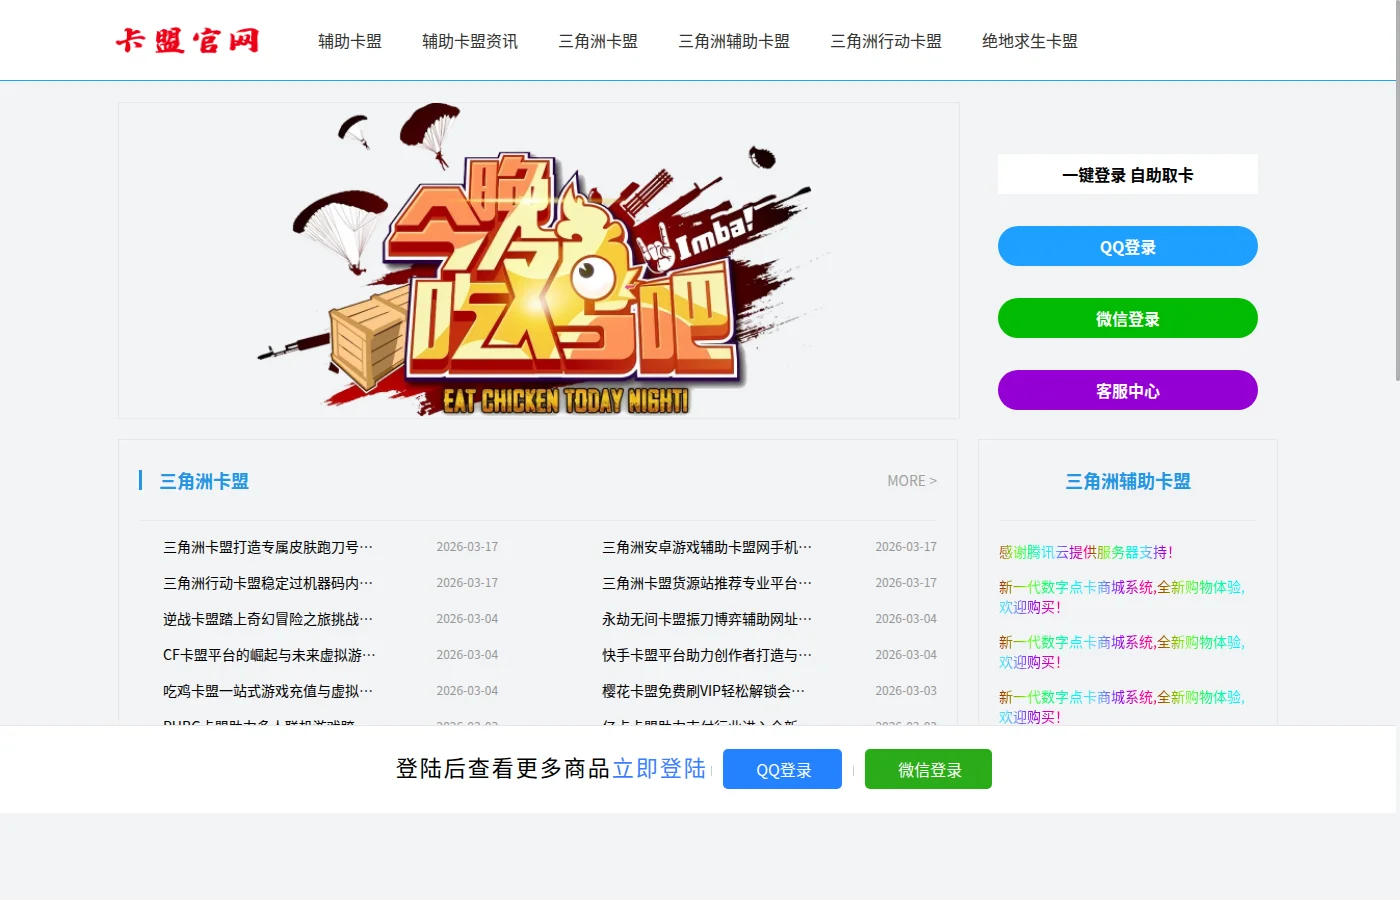The width and height of the screenshot is (1400, 900).
Task: Click the Eat Chicken Today Night banner
Action: pyautogui.click(x=539, y=260)
